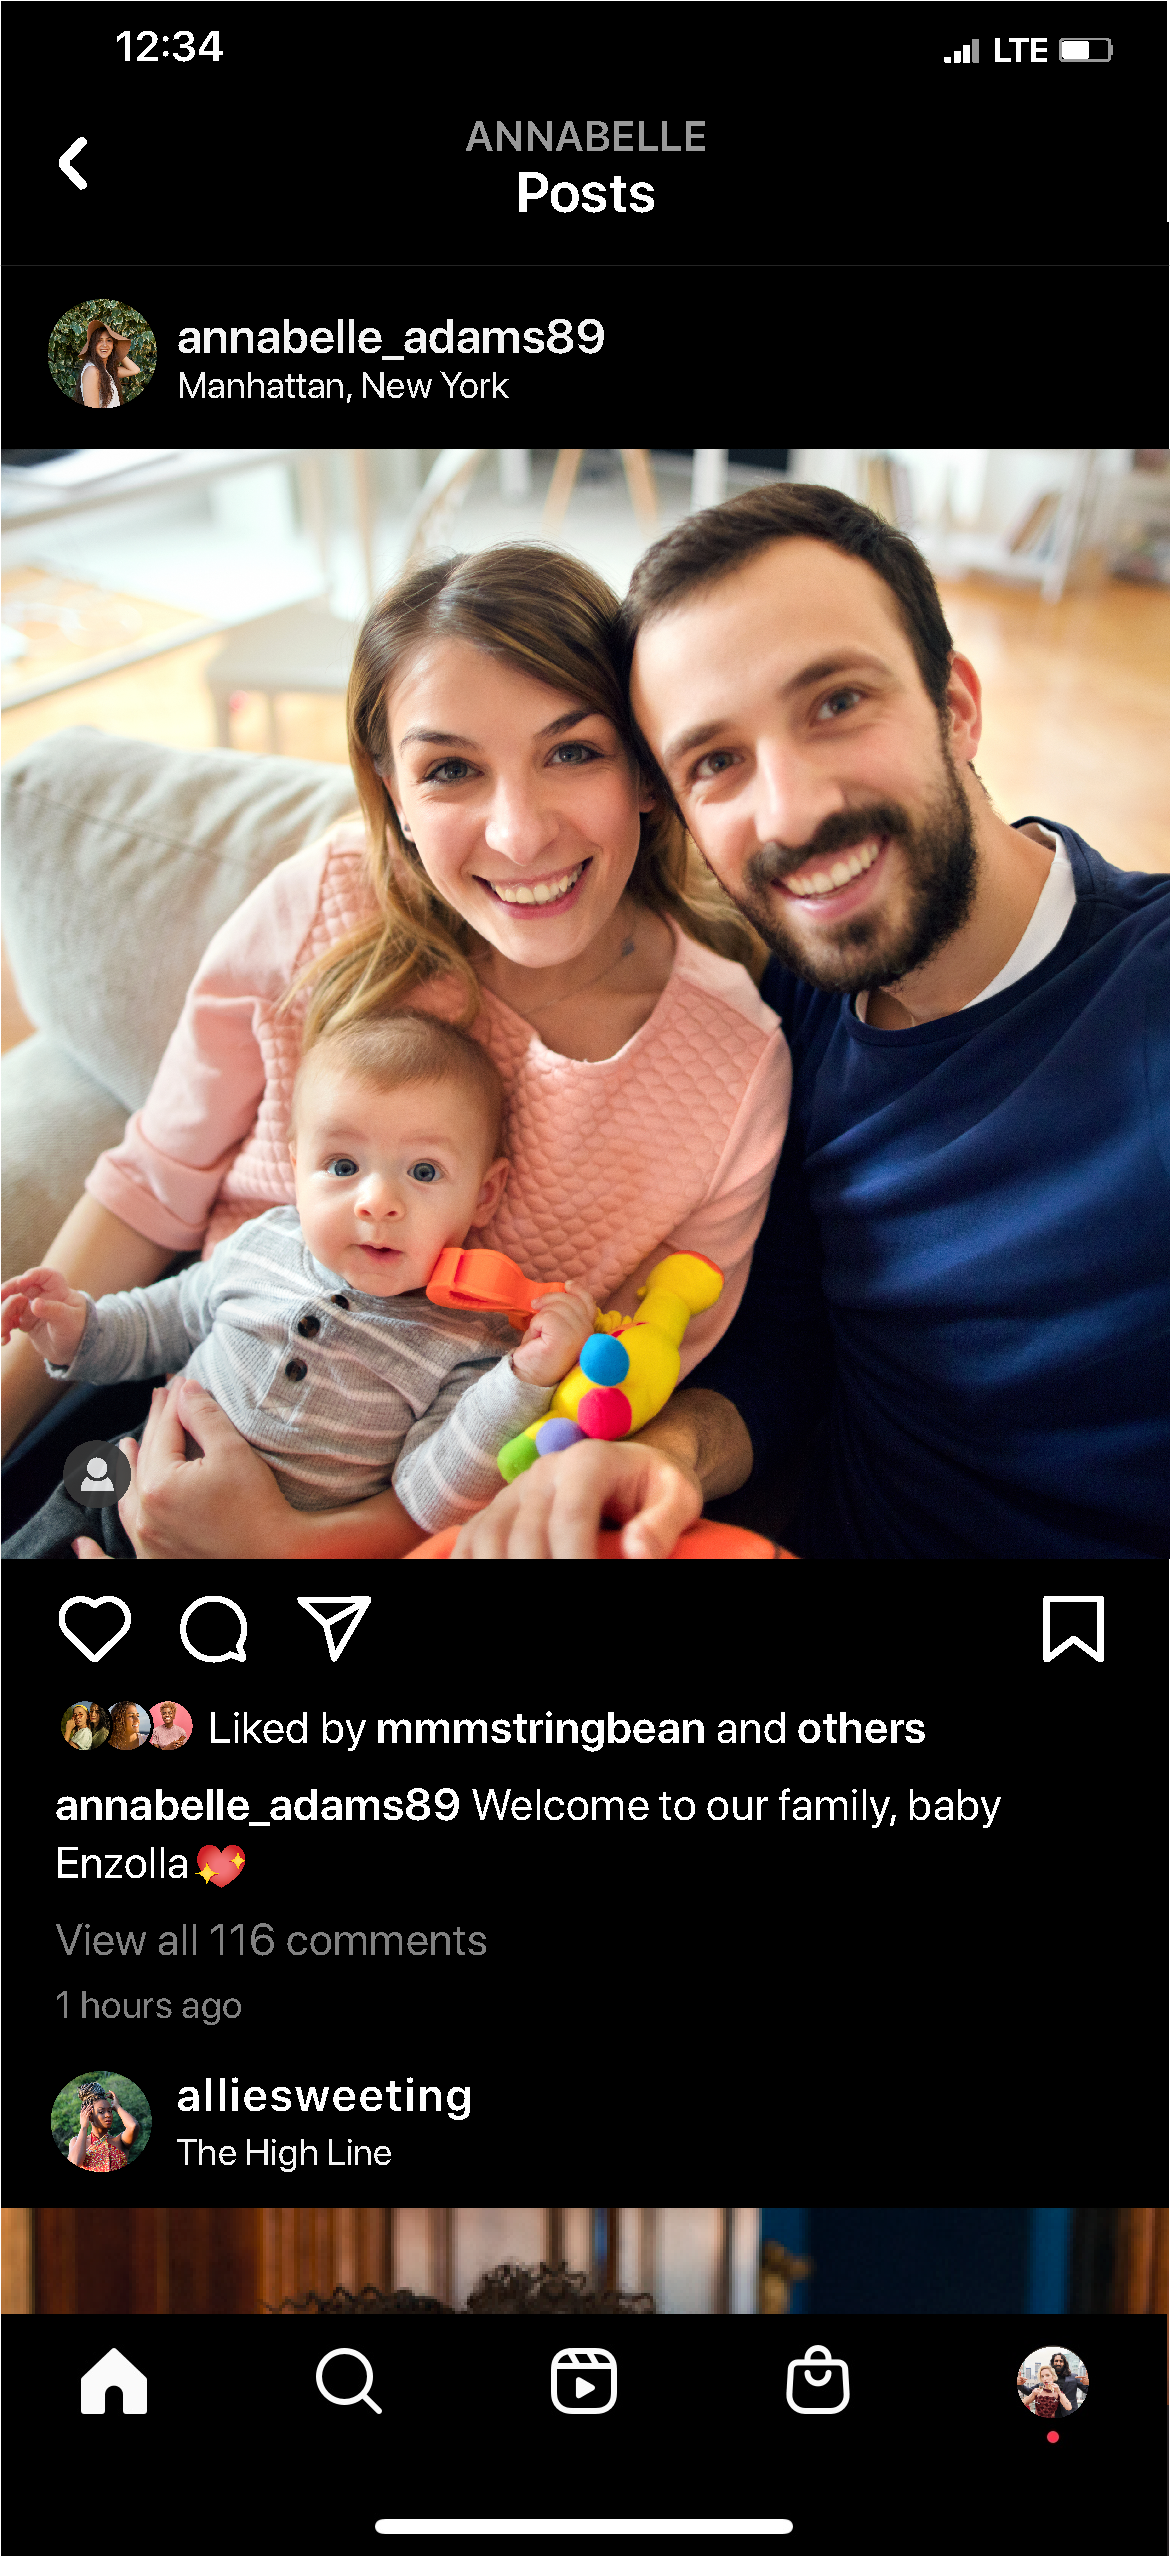Open Manhattan, New York location
This screenshot has height=2556, width=1170.
click(343, 386)
